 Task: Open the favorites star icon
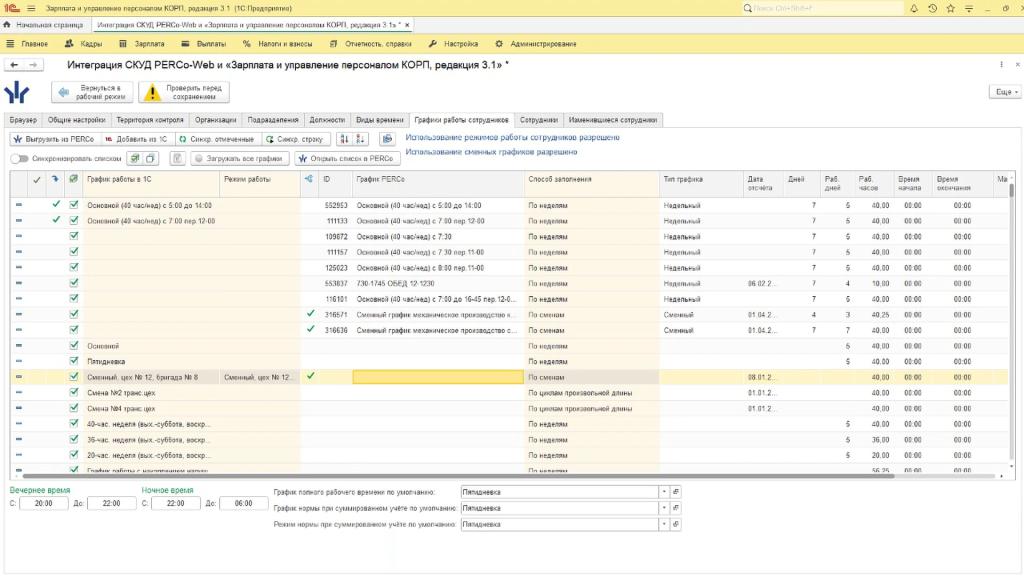[950, 8]
